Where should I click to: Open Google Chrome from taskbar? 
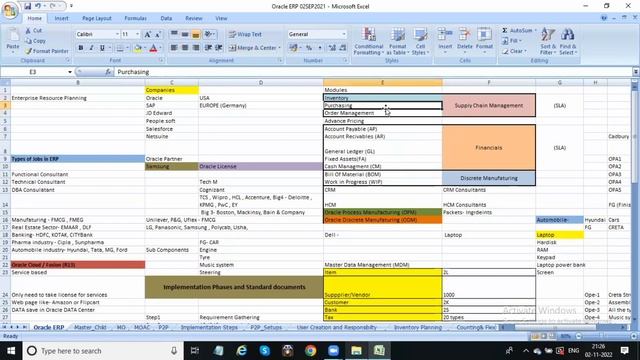coord(311,351)
